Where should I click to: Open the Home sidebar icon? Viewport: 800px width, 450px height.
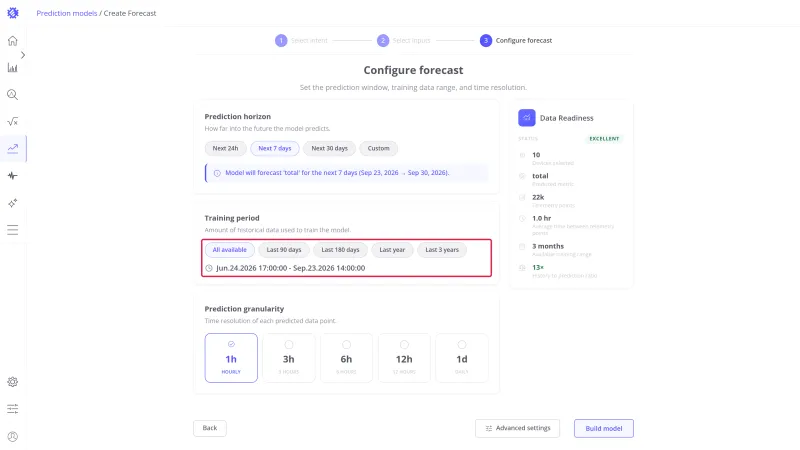tap(13, 41)
